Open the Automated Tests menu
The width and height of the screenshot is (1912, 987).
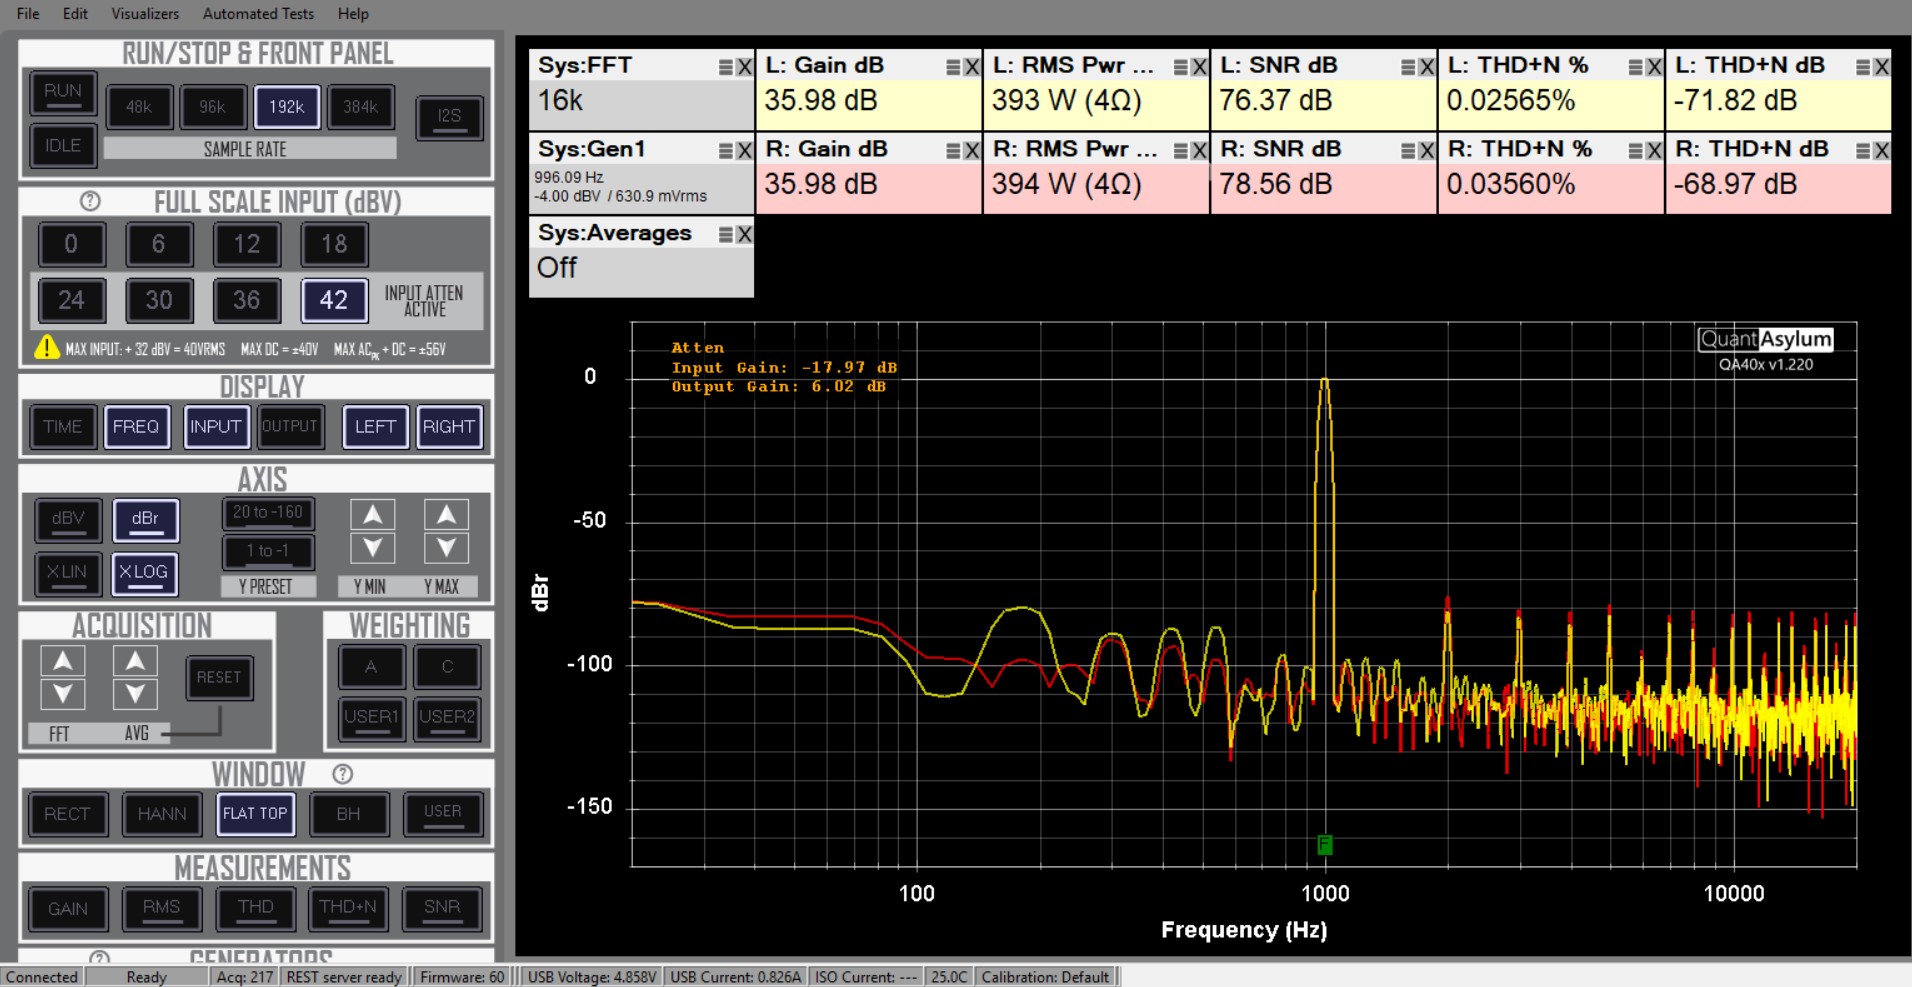tap(258, 13)
